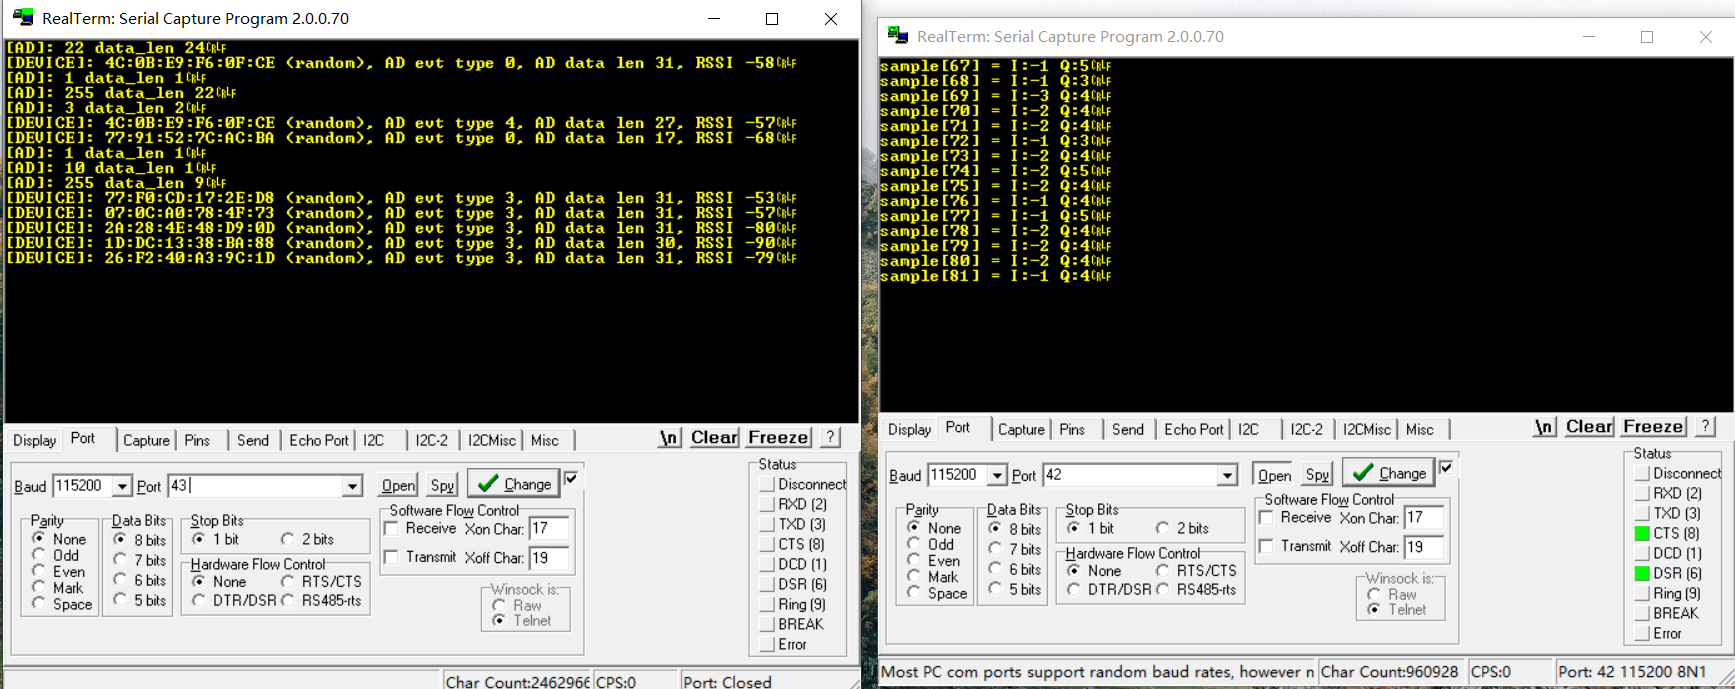
Task: Enable the Receive software flow control checkbox in the port 43 window
Action: (392, 528)
